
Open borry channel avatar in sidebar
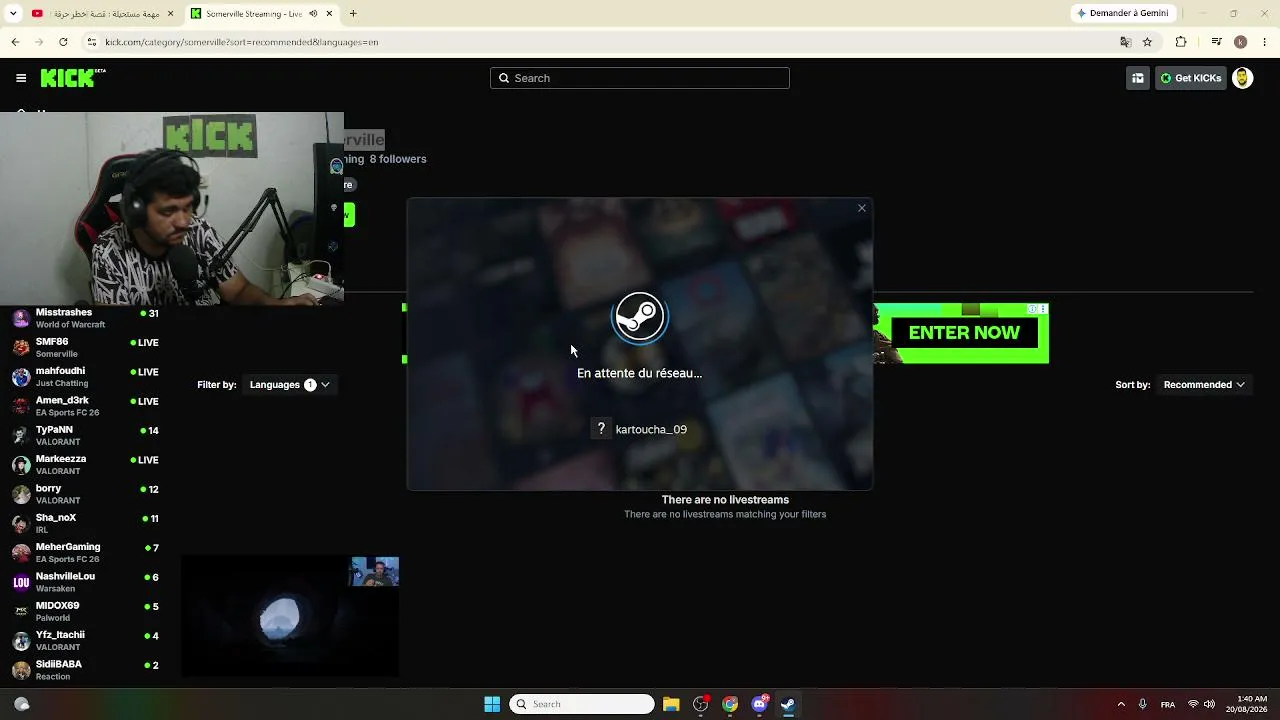coord(21,494)
